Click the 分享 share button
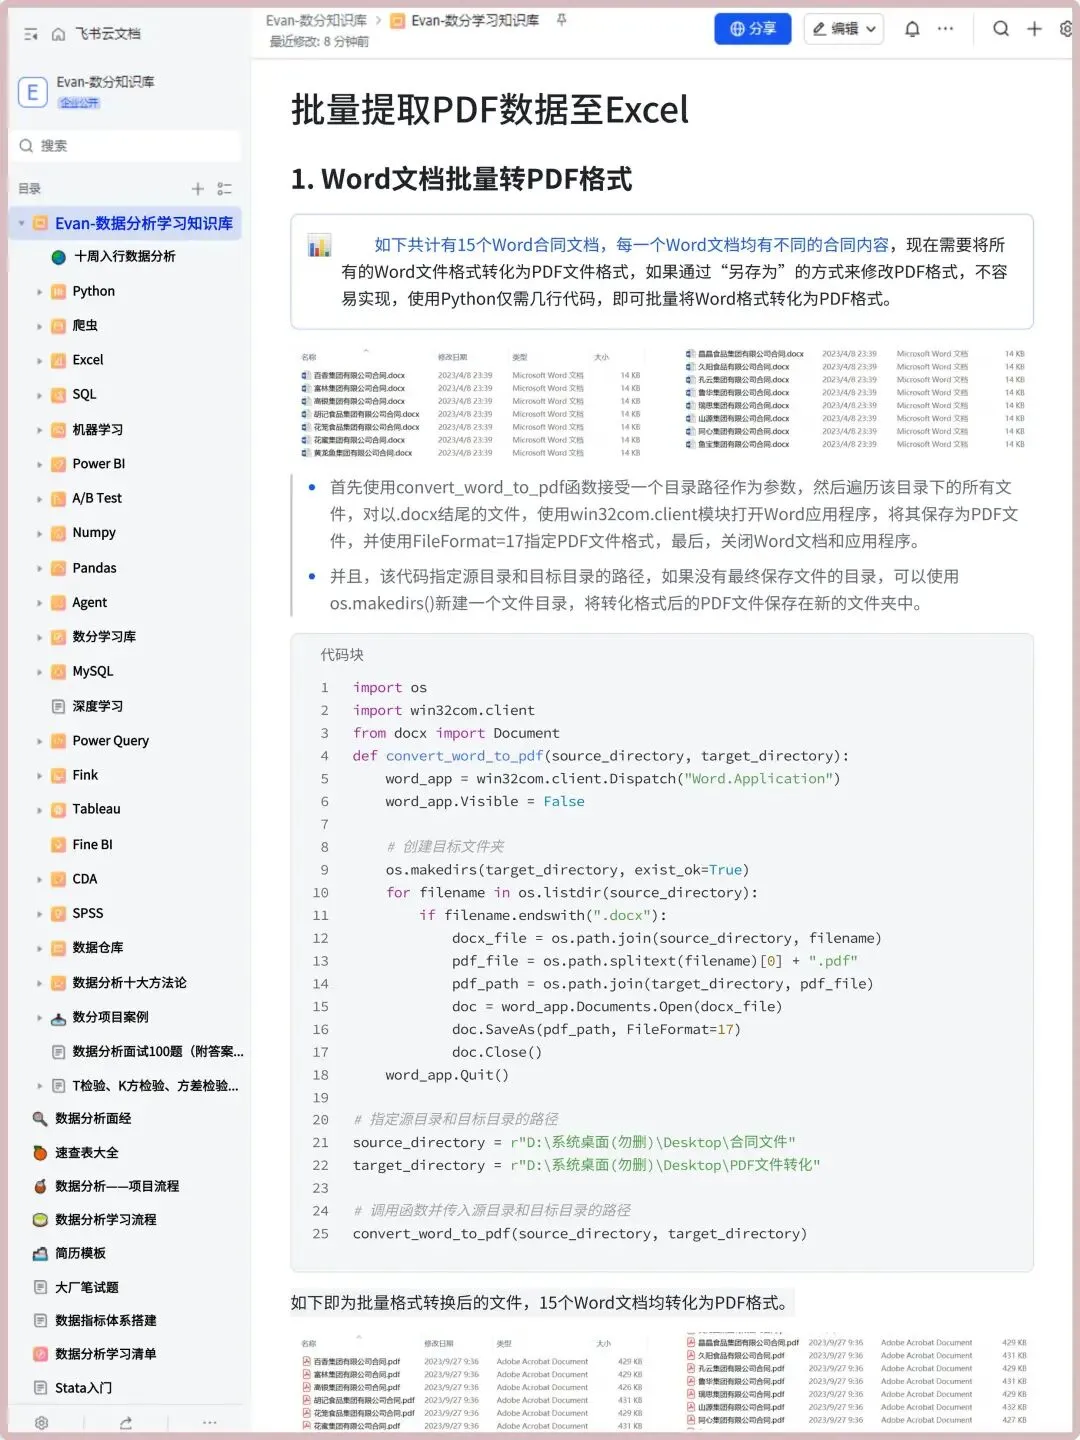1080x1440 pixels. pyautogui.click(x=752, y=29)
